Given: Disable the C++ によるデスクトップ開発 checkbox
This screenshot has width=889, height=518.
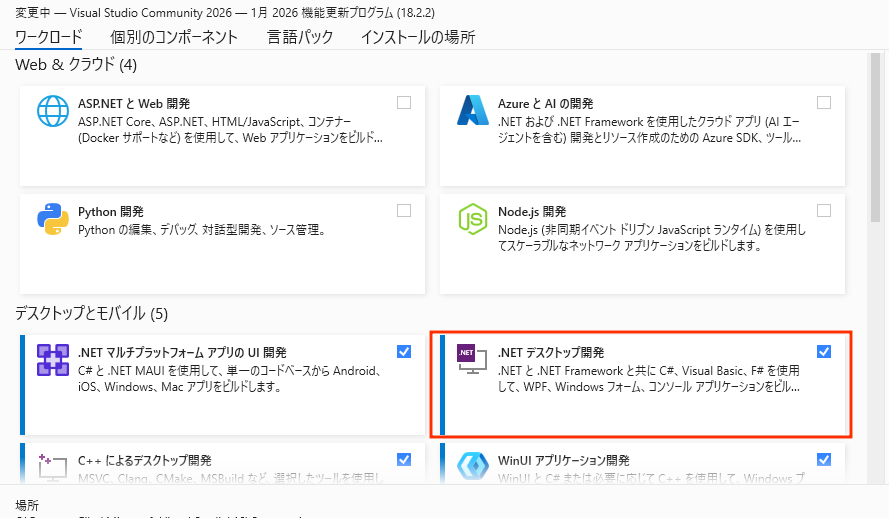Looking at the screenshot, I should (404, 459).
